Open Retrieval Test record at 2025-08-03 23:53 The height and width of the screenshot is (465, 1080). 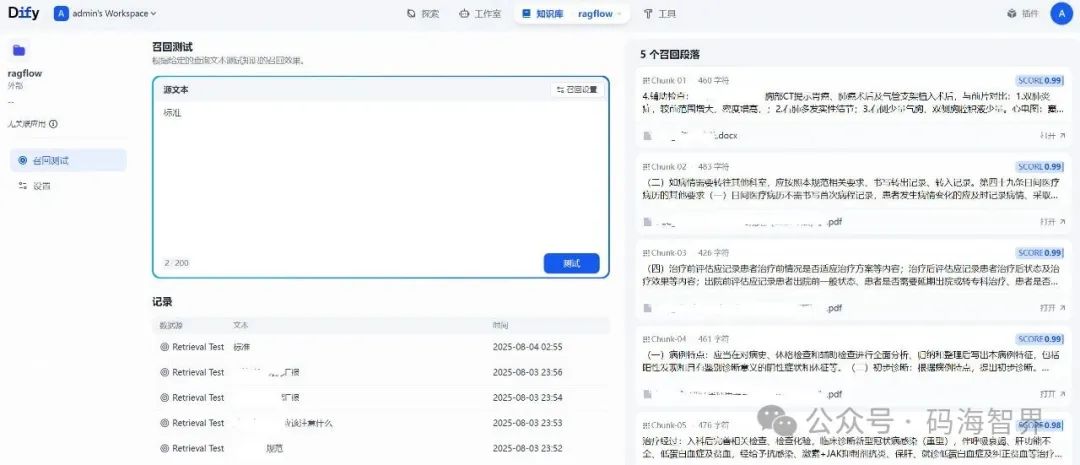(x=380, y=423)
